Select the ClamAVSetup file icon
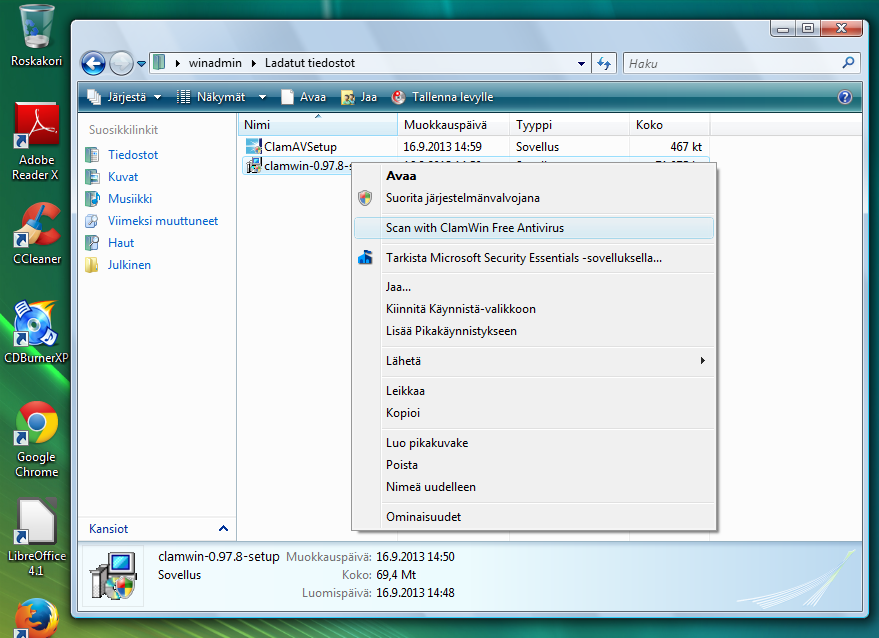879x638 pixels. tap(254, 146)
